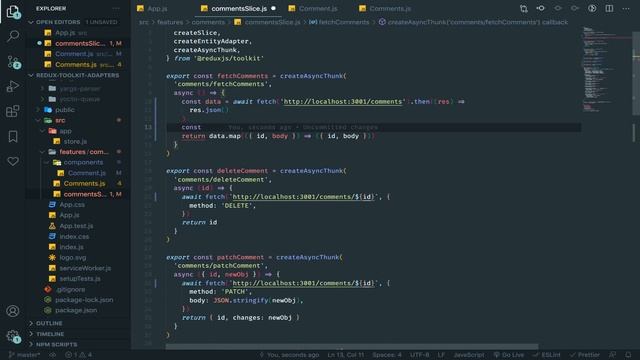Split the editor to the right
The height and width of the screenshot is (360, 640).
[609, 8]
